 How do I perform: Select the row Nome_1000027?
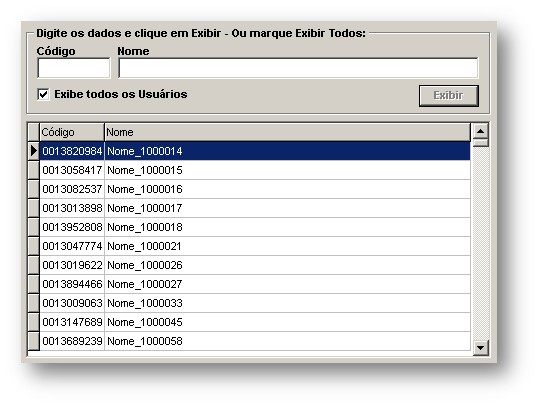click(255, 284)
